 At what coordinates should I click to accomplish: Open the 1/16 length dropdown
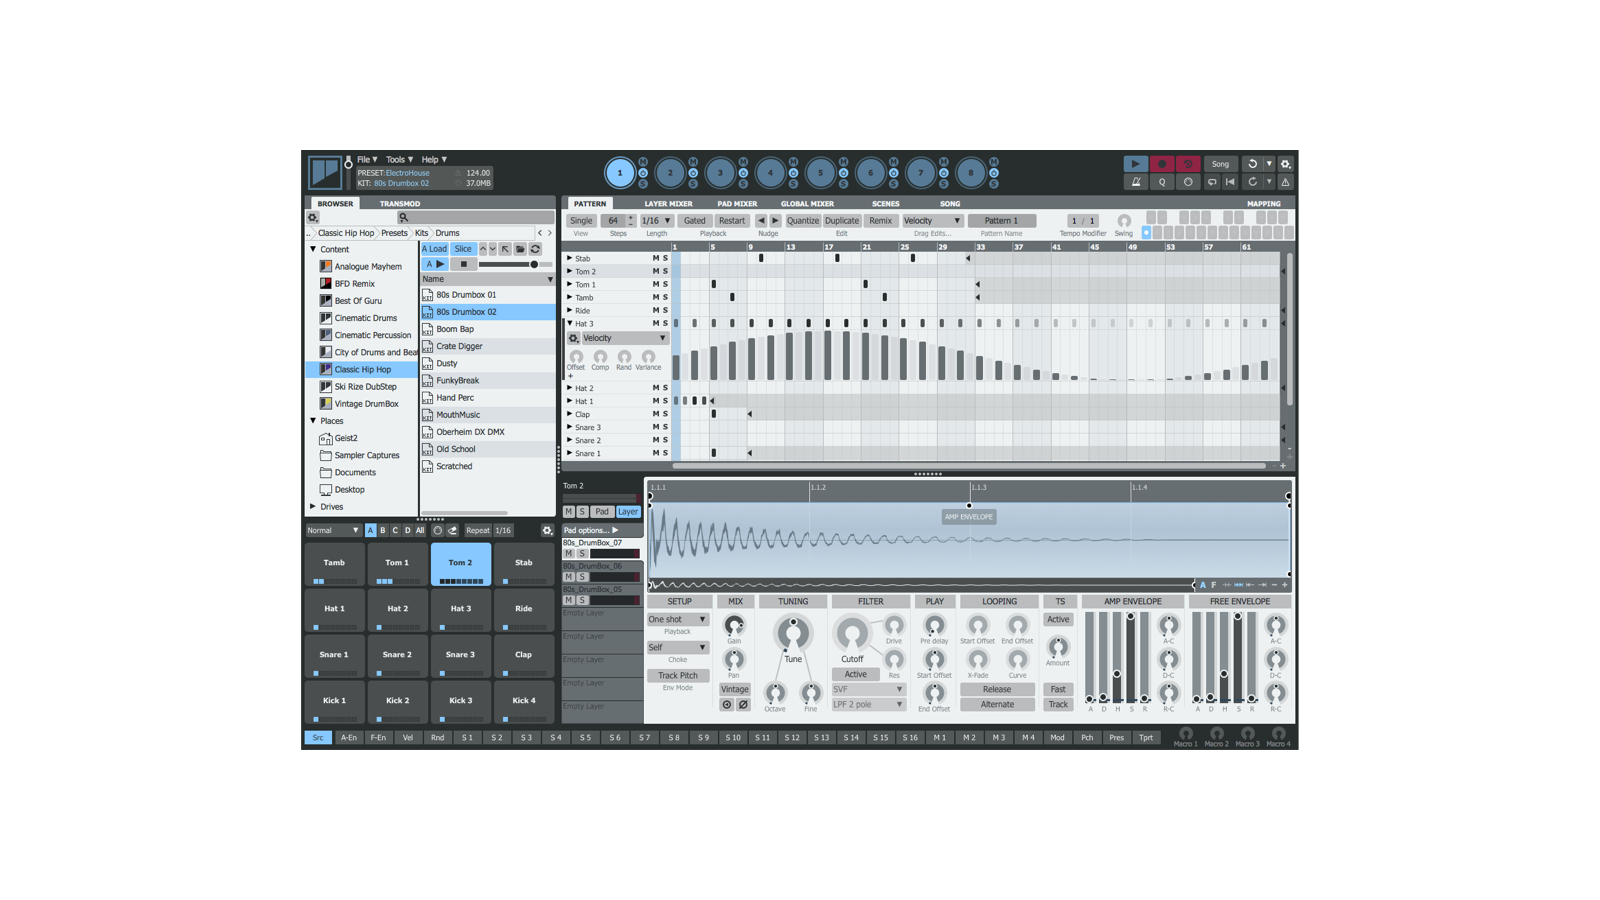(x=656, y=221)
